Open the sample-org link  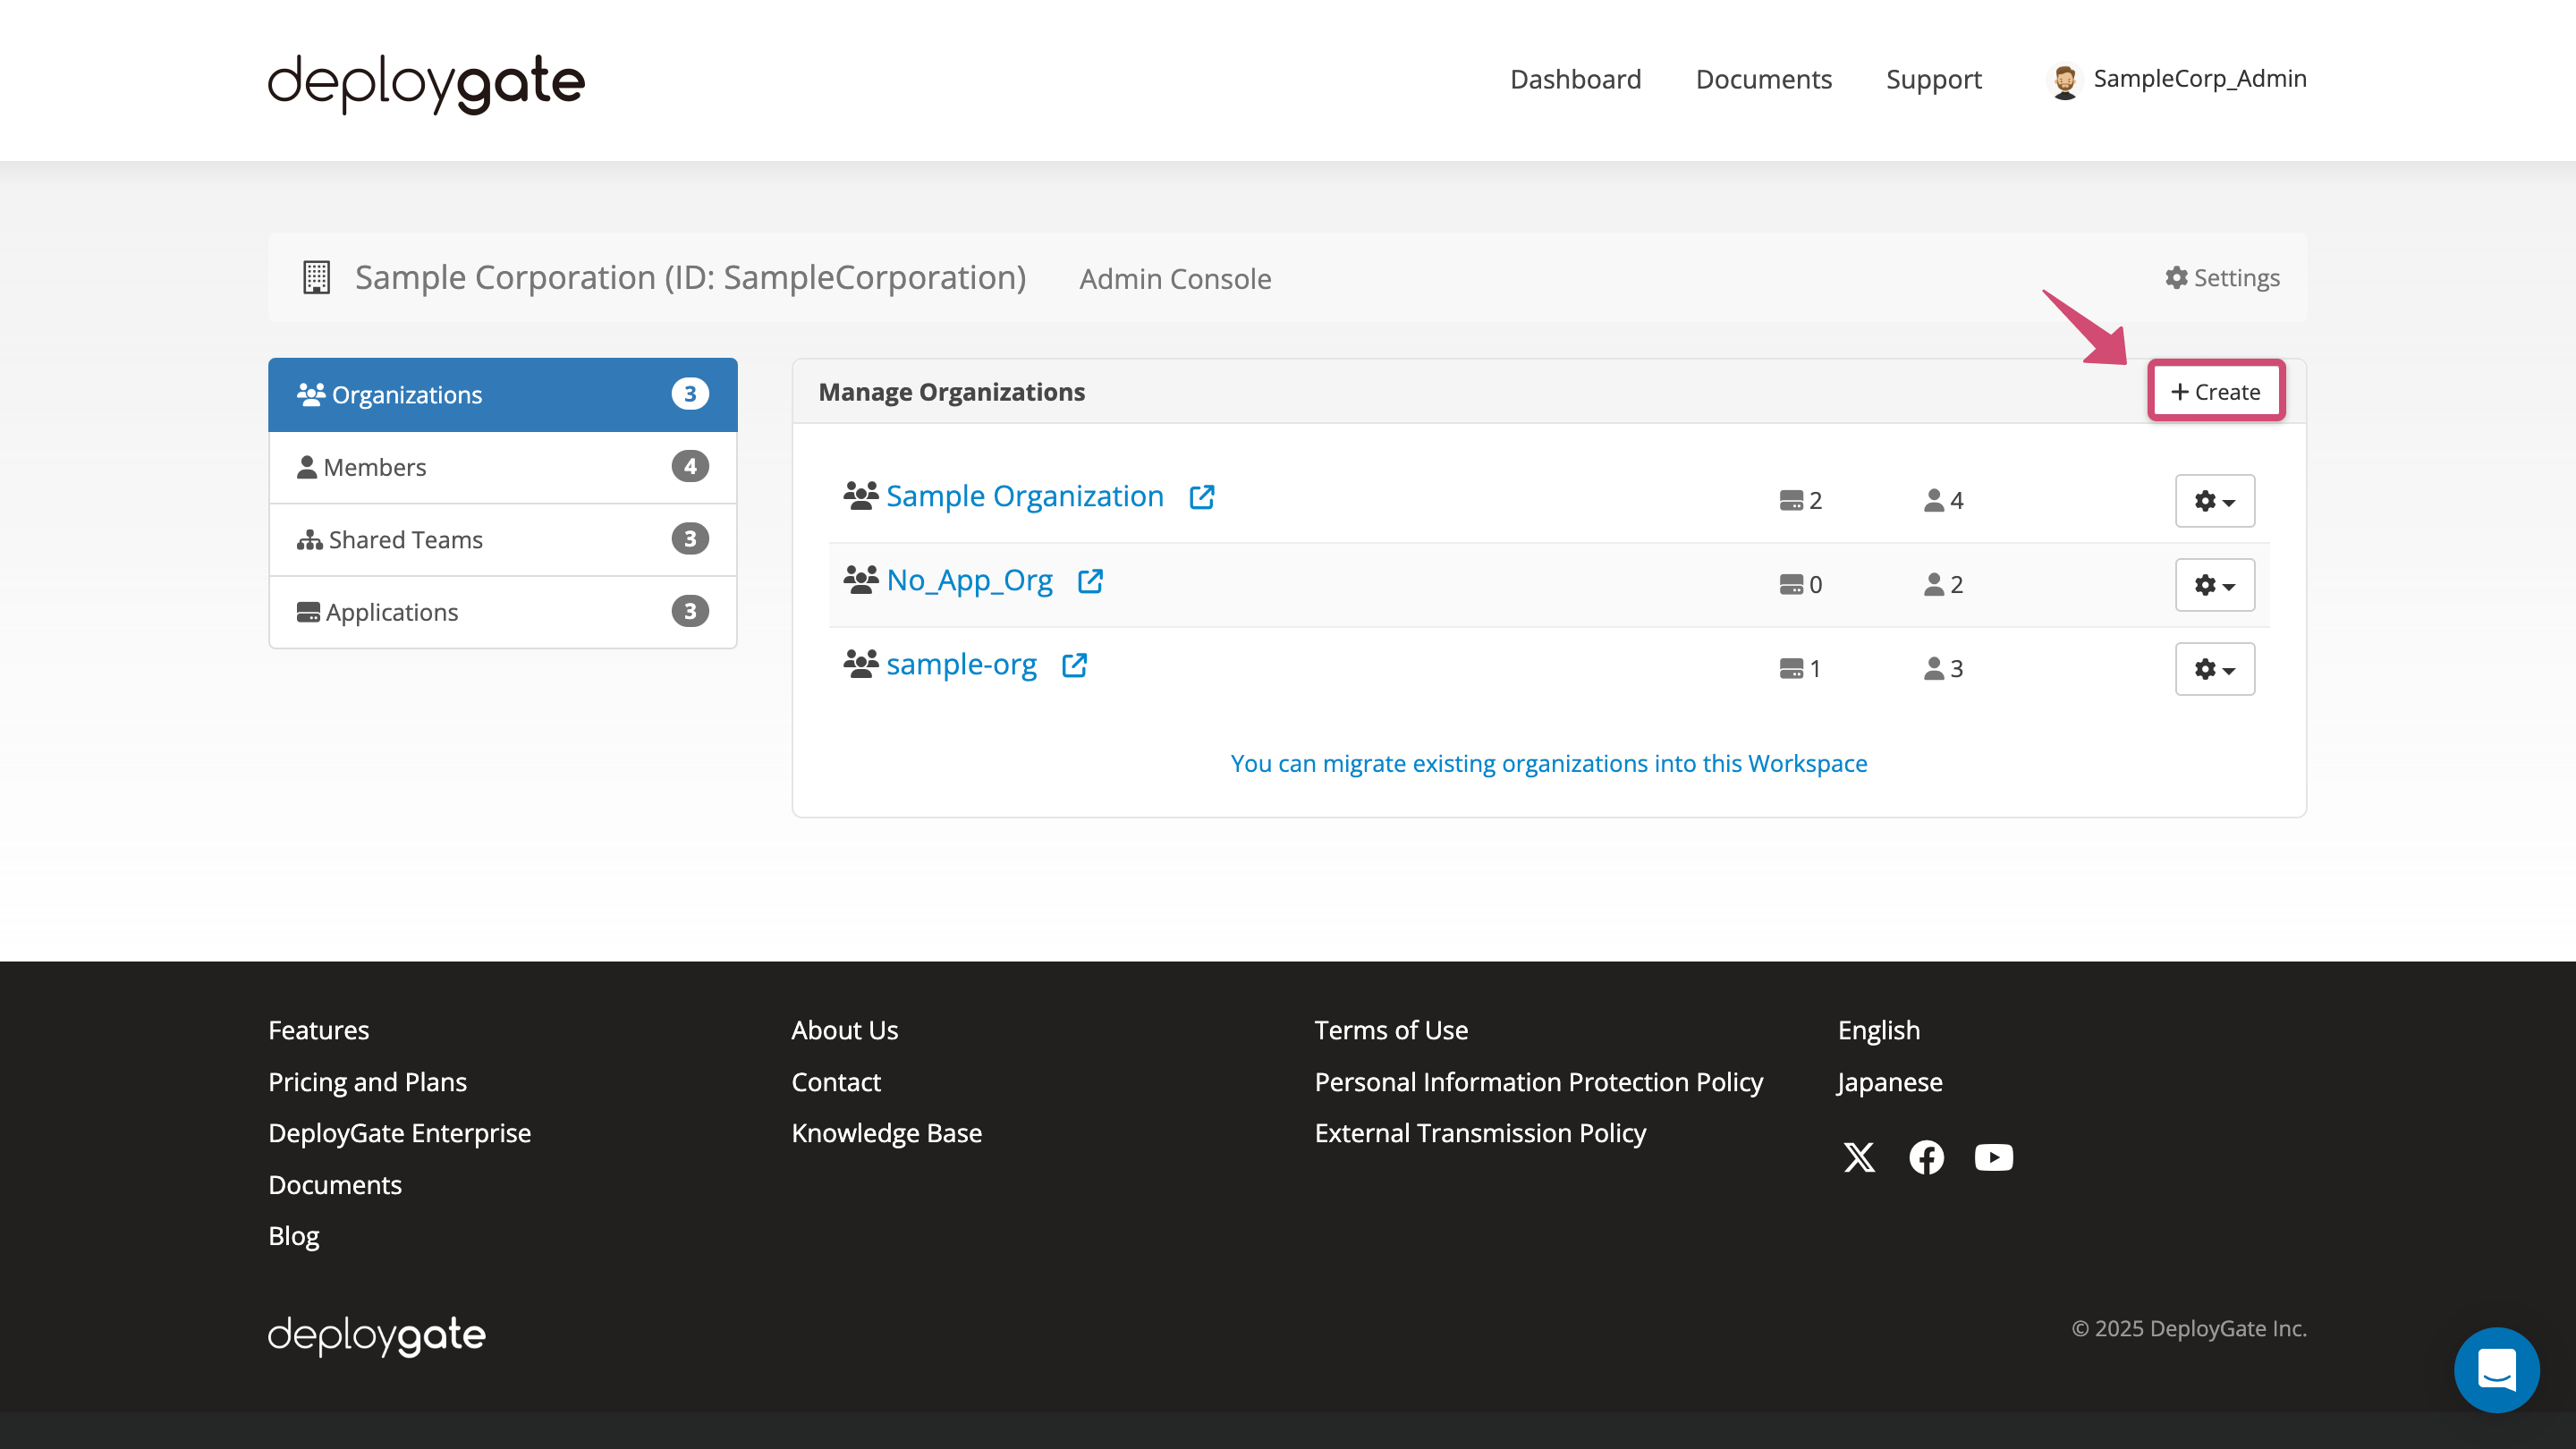[x=961, y=664]
